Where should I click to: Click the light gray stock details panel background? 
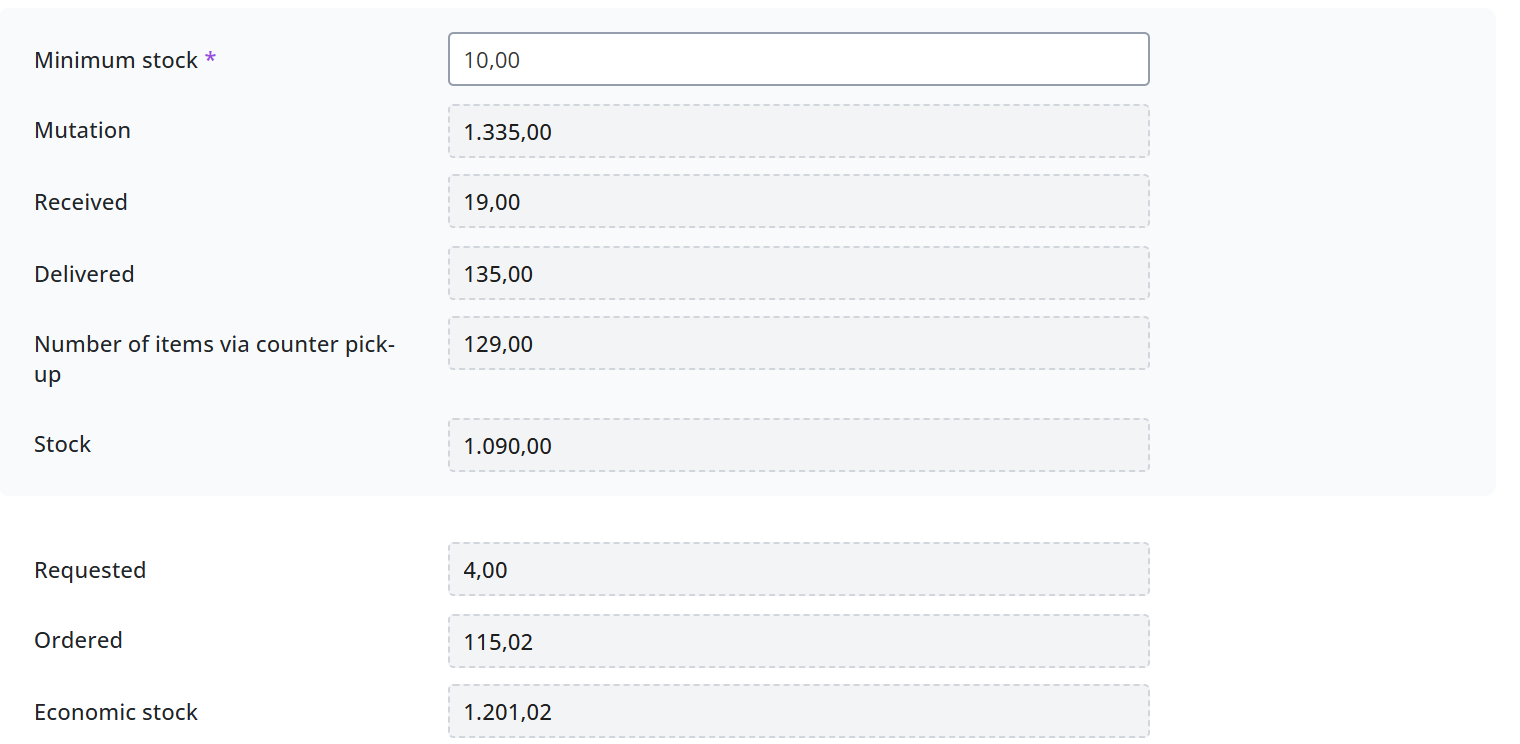pyautogui.click(x=1320, y=250)
